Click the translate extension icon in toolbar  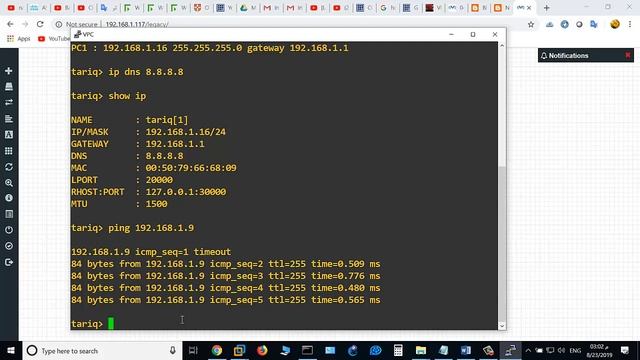click(594, 24)
